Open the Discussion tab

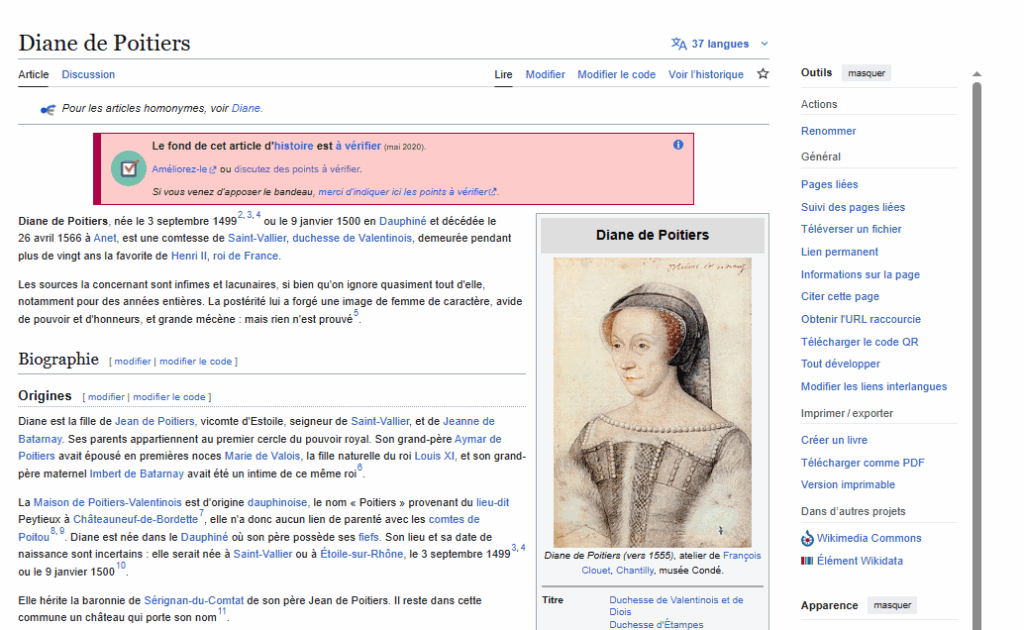88,74
